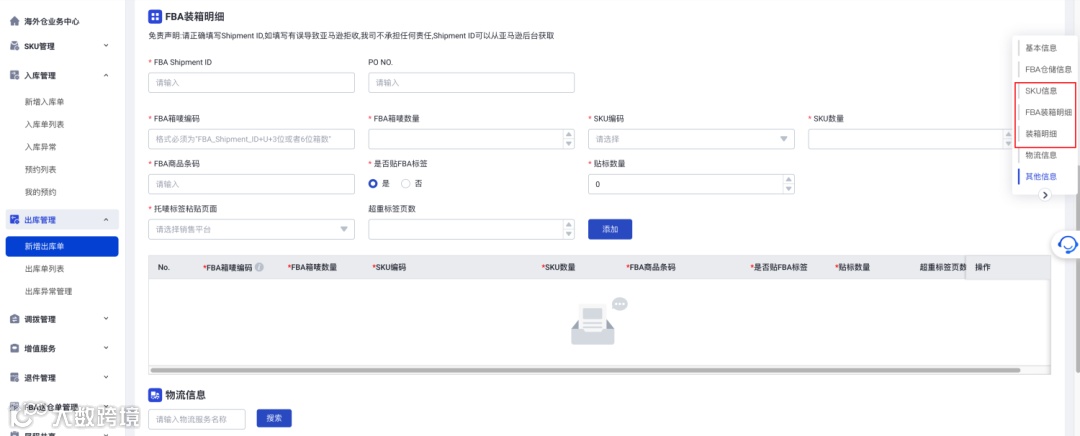Select 否 for 是否贴FBA标签

click(x=405, y=184)
